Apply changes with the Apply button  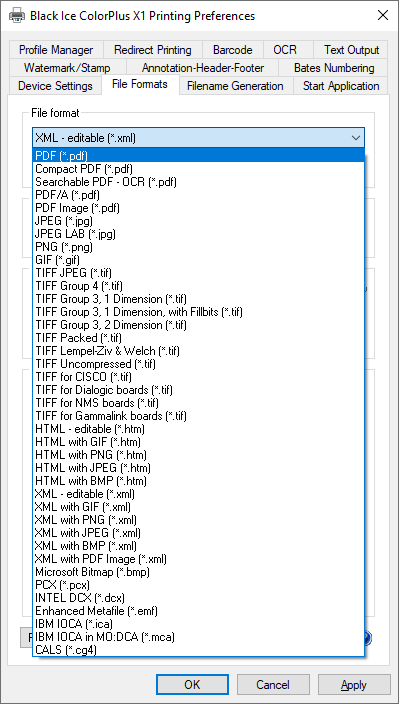pyautogui.click(x=354, y=684)
